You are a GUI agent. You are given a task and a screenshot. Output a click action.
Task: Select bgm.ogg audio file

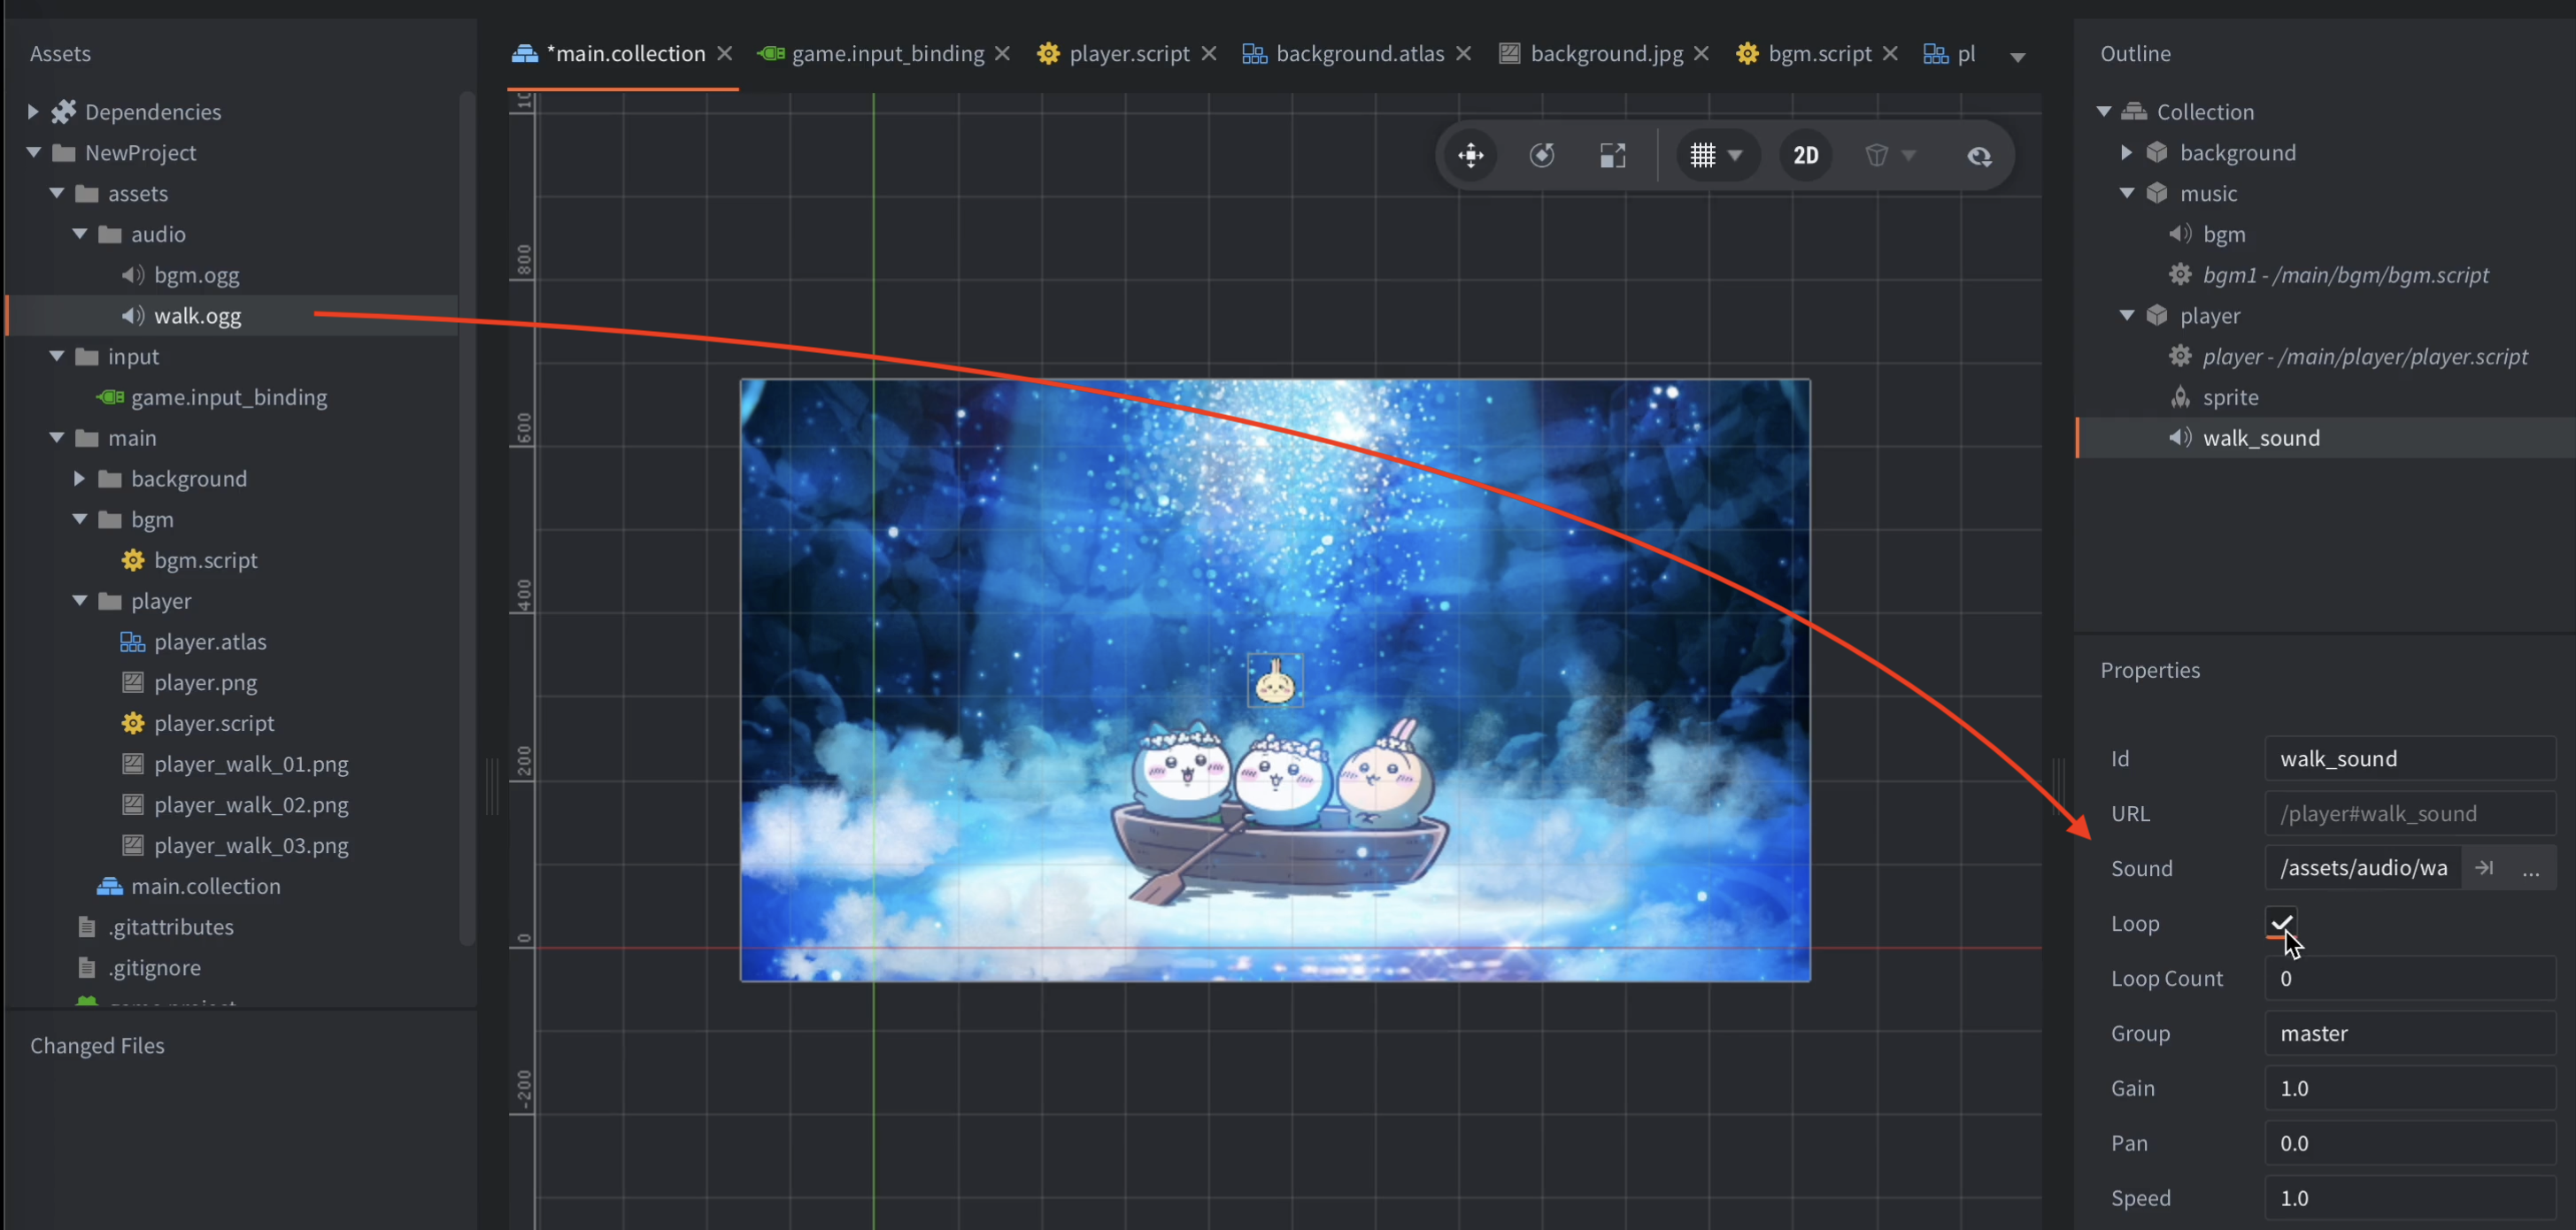(x=232, y=275)
